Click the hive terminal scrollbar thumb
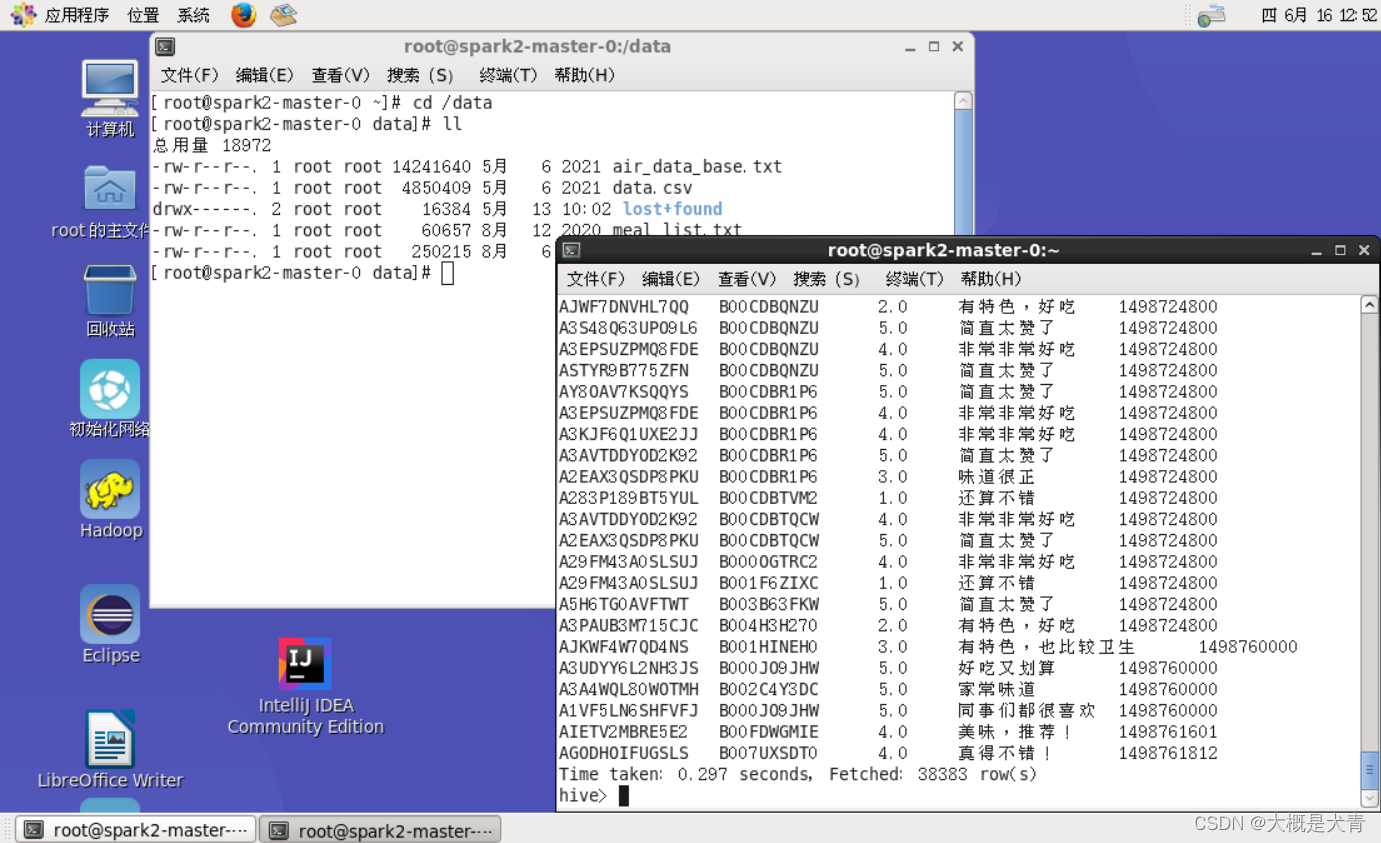The image size is (1381, 843). tap(1370, 772)
